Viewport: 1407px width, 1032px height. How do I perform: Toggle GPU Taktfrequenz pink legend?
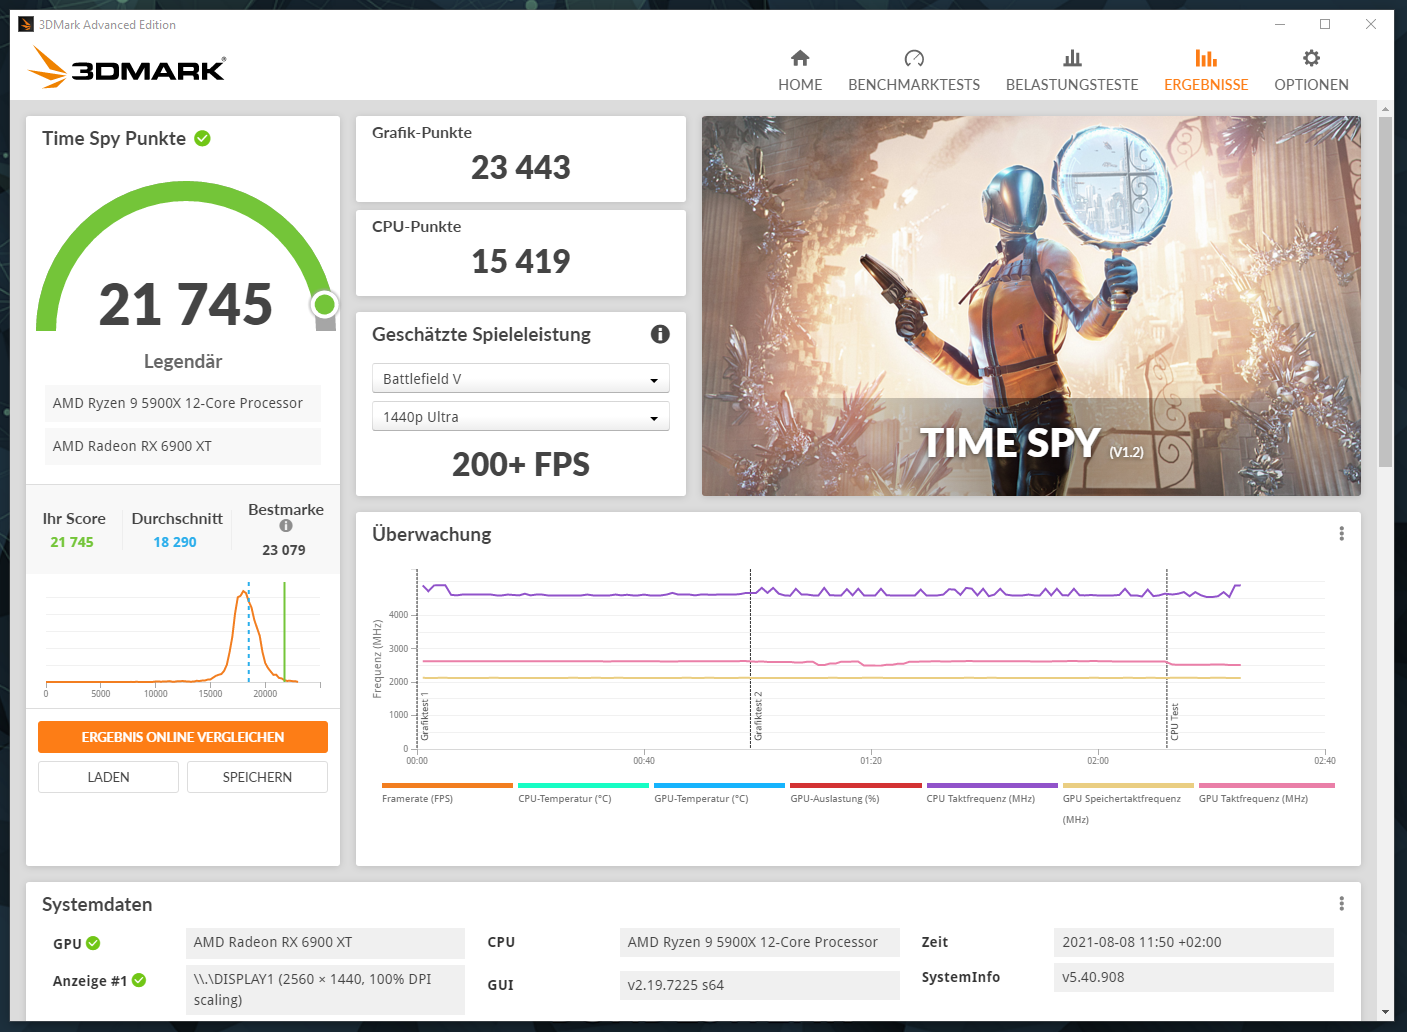(x=1266, y=786)
